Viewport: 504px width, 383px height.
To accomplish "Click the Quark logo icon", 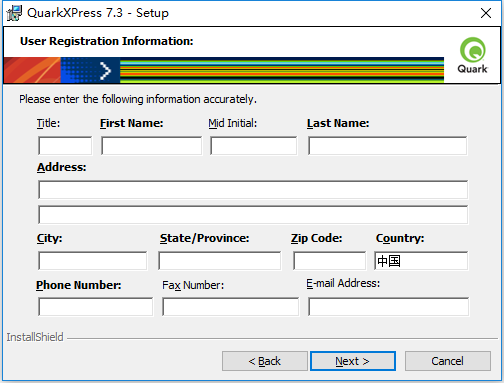I will tap(473, 55).
